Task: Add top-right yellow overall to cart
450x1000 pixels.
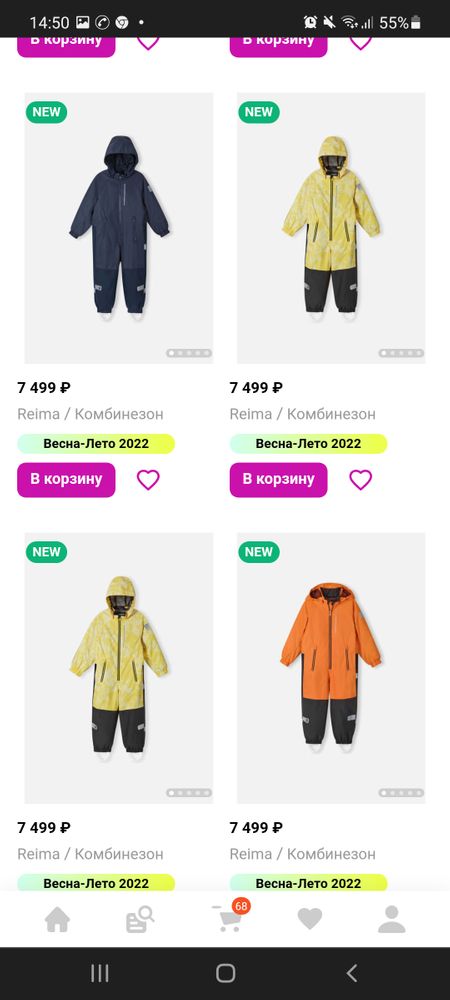Action: coord(279,480)
